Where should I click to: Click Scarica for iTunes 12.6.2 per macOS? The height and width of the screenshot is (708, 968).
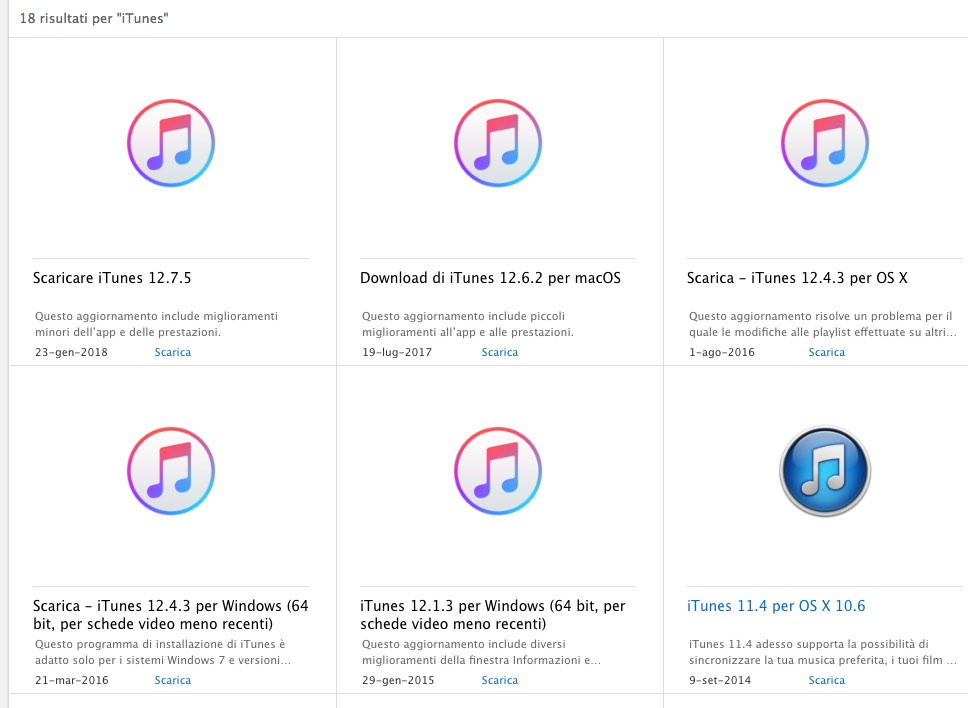(x=500, y=352)
